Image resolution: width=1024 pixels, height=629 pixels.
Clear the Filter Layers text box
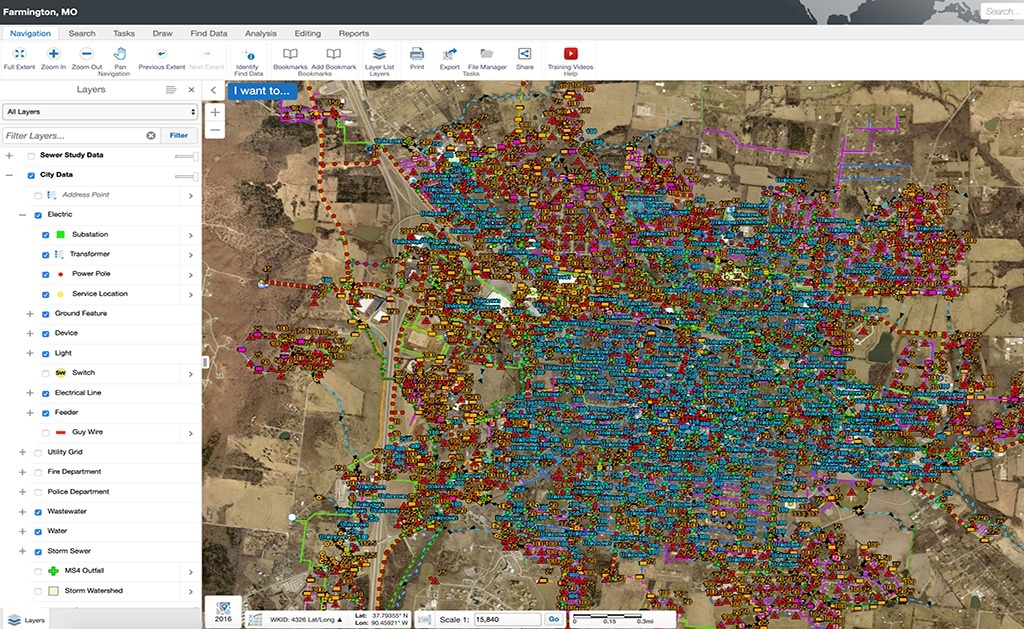(x=151, y=135)
